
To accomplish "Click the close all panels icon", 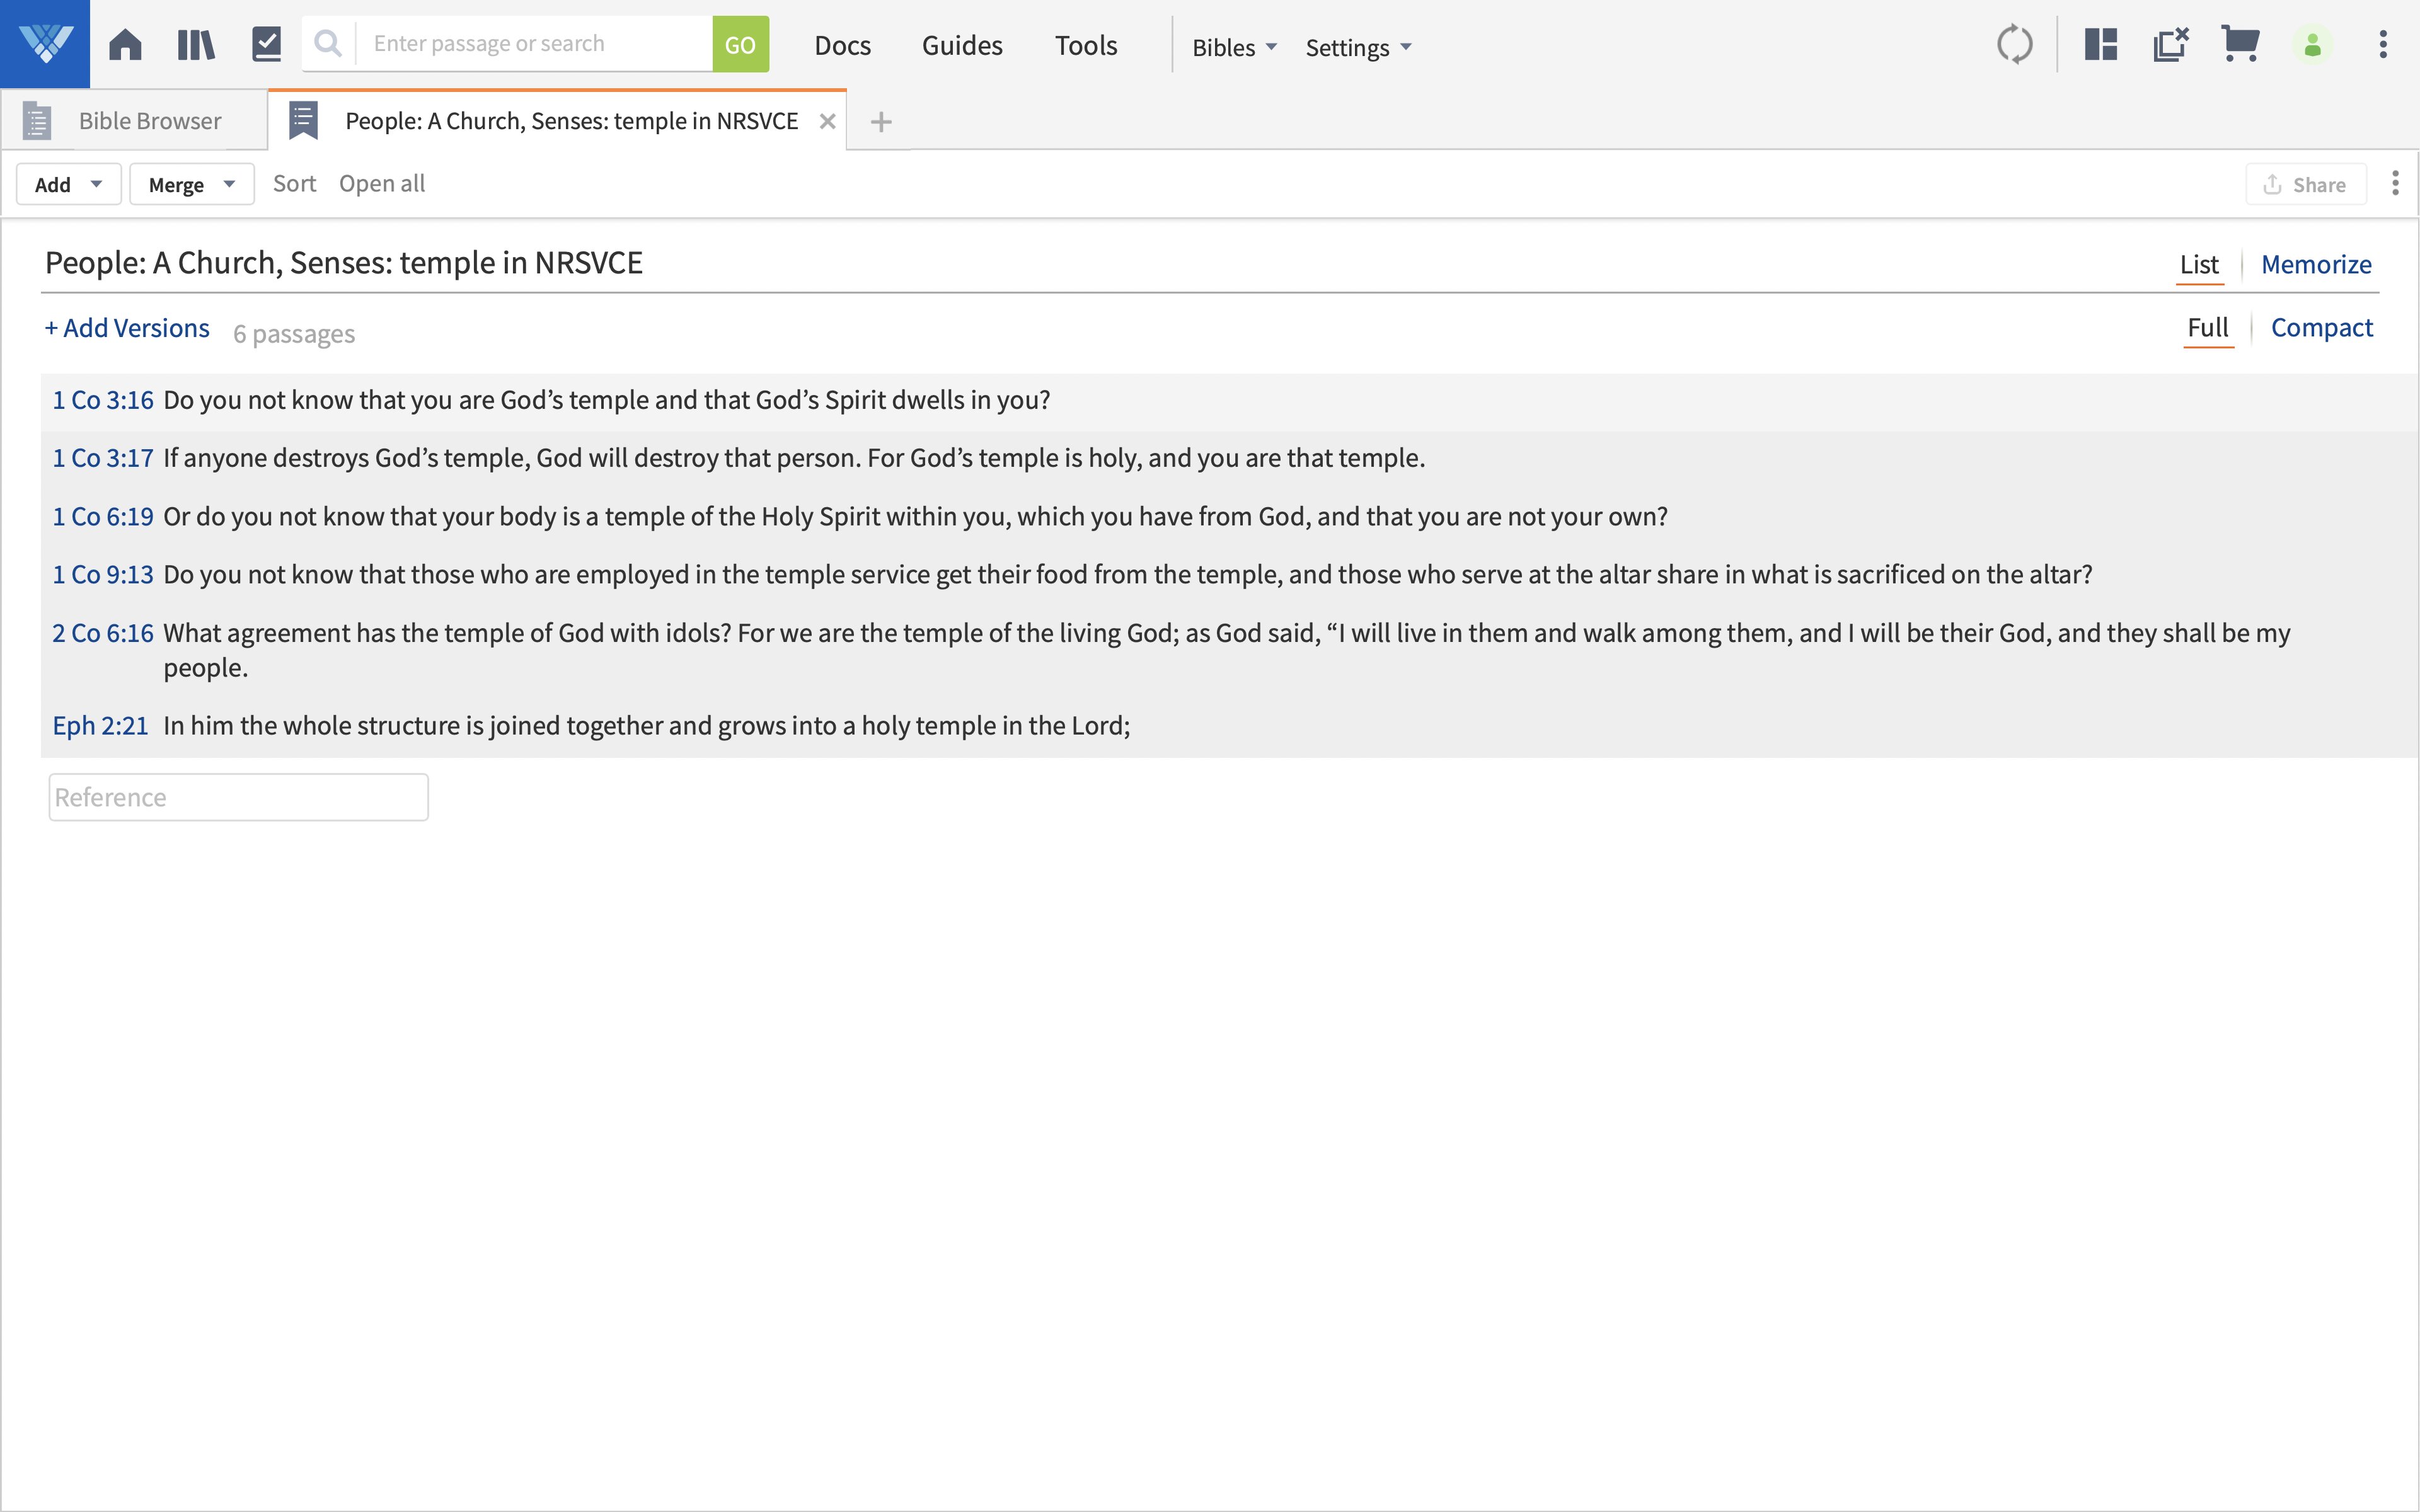I will click(x=2171, y=45).
